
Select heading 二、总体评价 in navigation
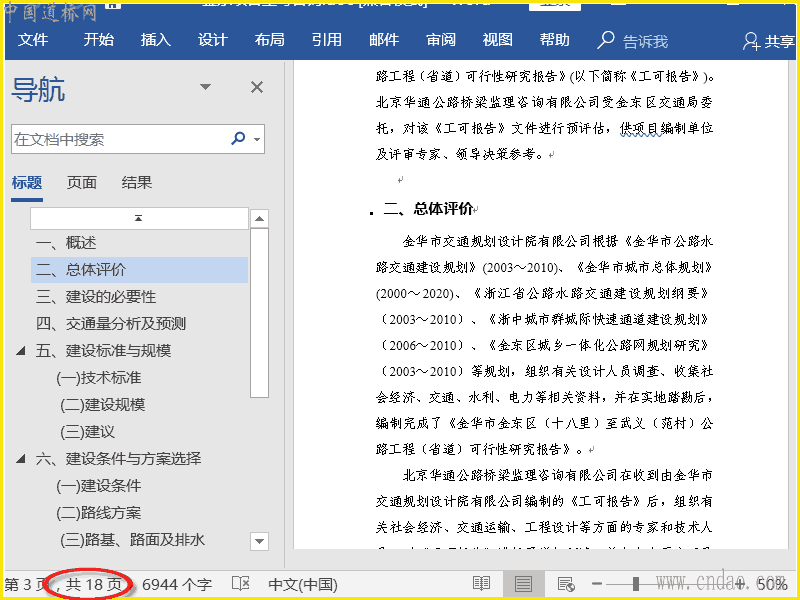[140, 270]
